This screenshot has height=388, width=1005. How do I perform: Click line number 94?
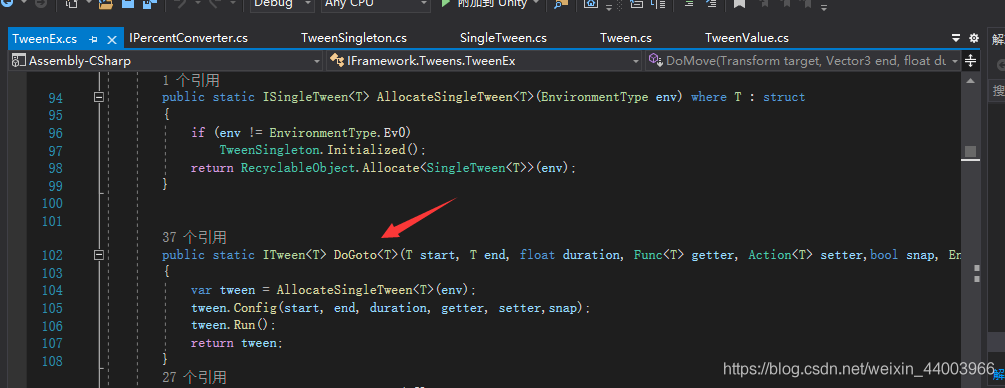[x=56, y=97]
